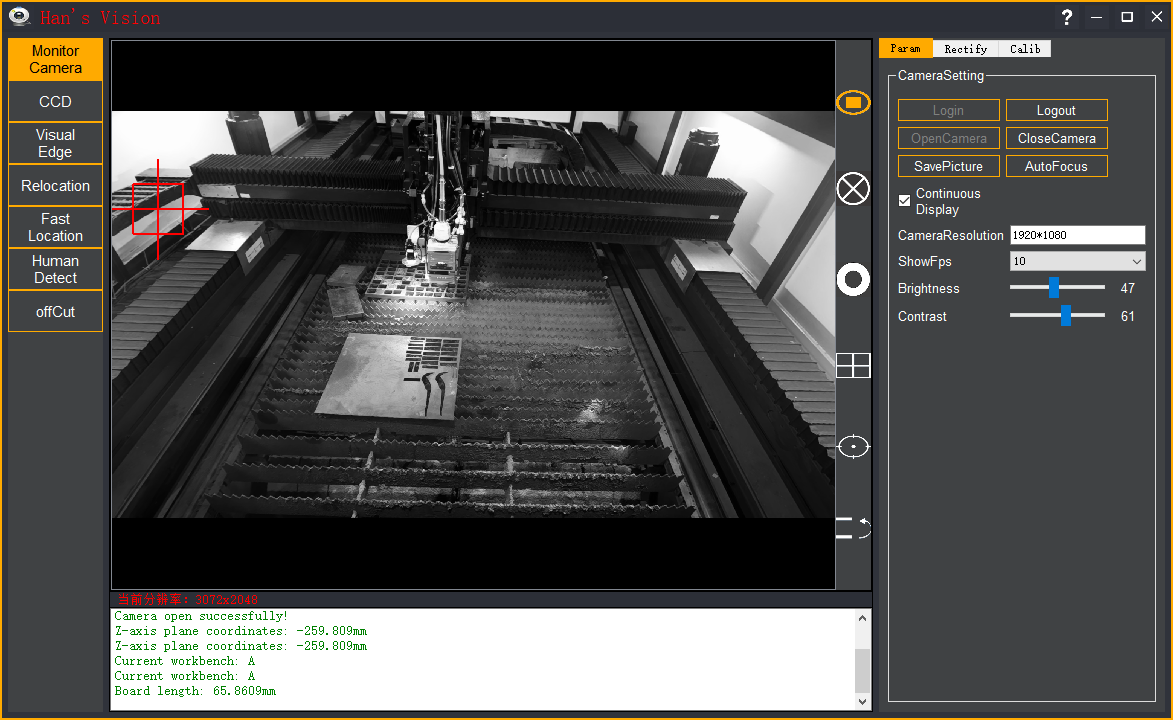The image size is (1173, 720).
Task: Click the orange rectangle display icon
Action: [853, 102]
